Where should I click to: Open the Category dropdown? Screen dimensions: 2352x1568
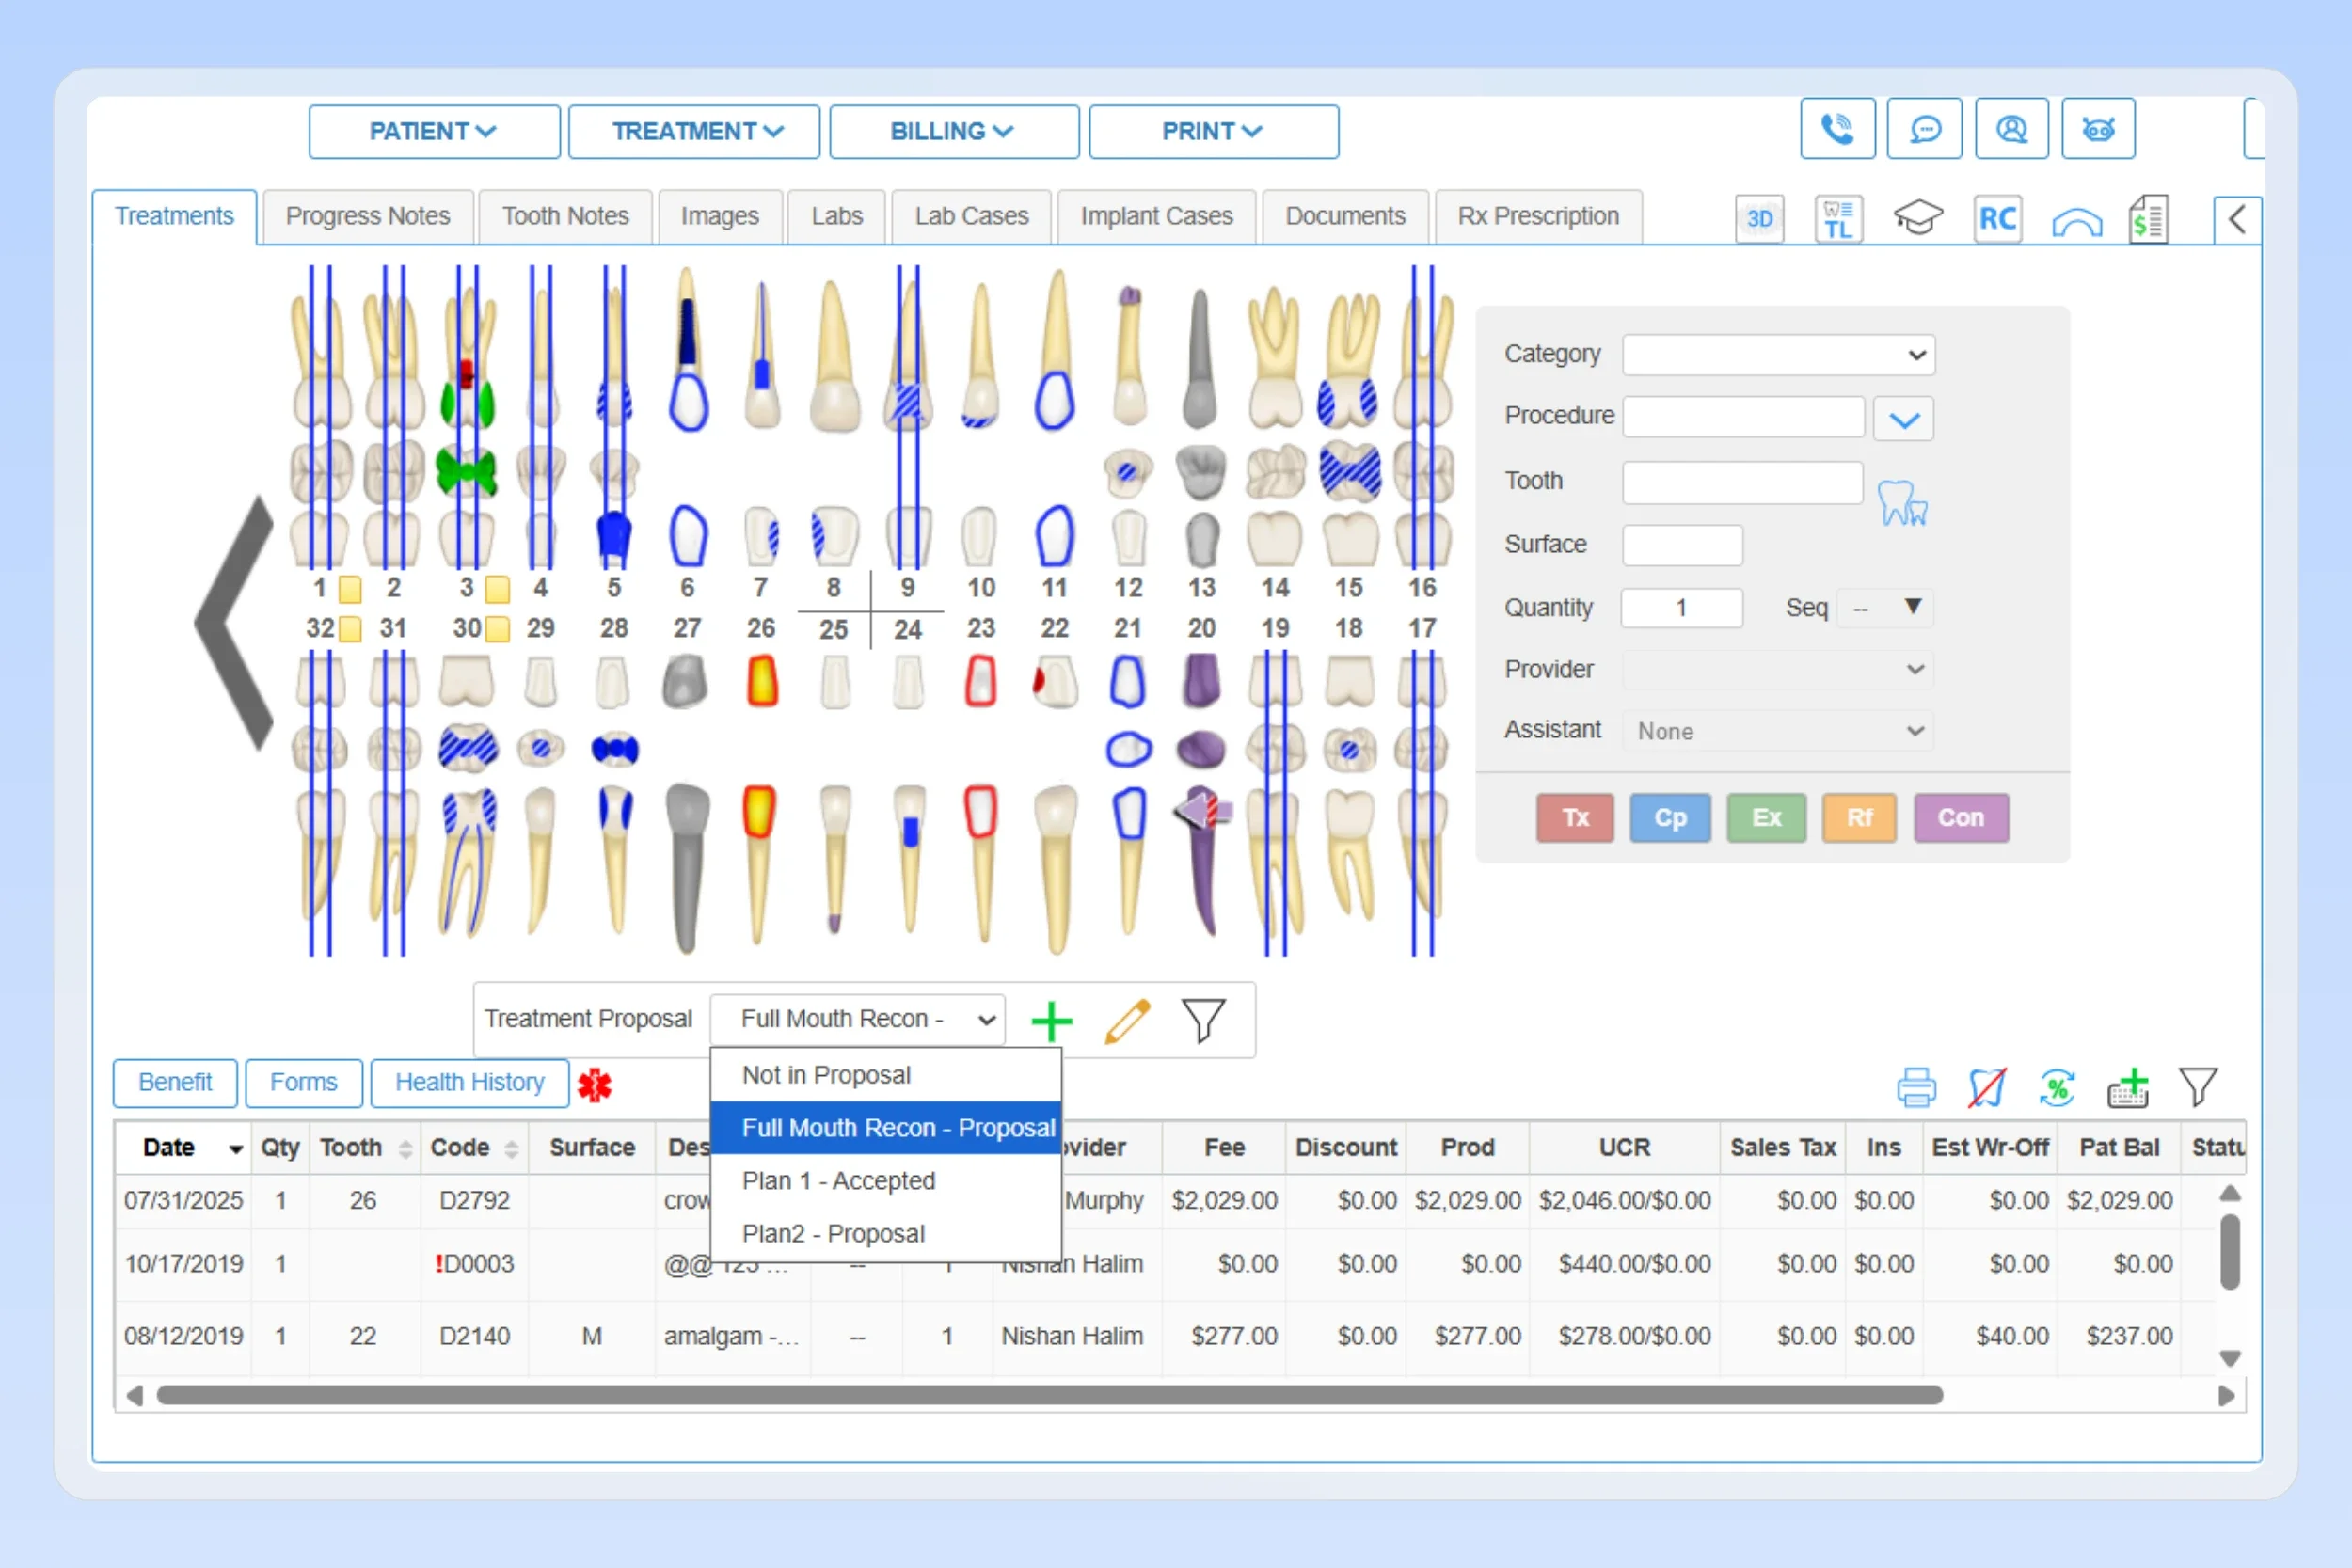(1778, 355)
